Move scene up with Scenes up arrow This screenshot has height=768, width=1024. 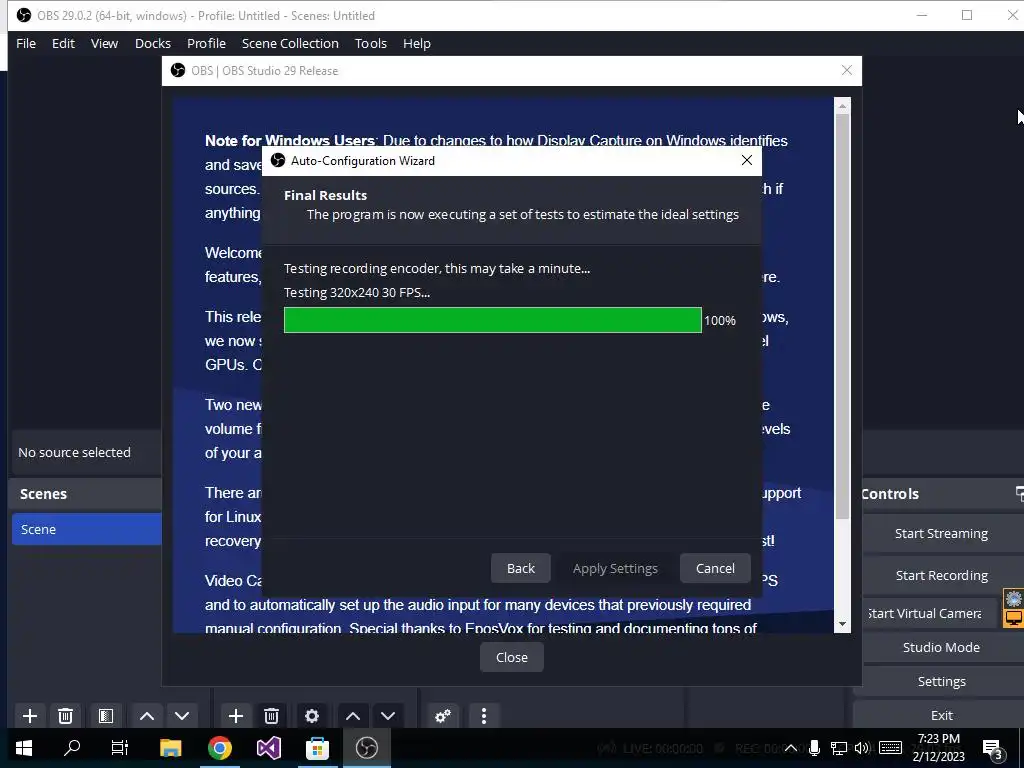(x=147, y=716)
